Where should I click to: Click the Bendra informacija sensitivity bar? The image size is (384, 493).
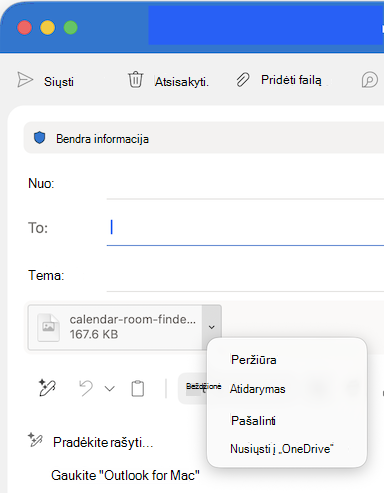pos(204,138)
